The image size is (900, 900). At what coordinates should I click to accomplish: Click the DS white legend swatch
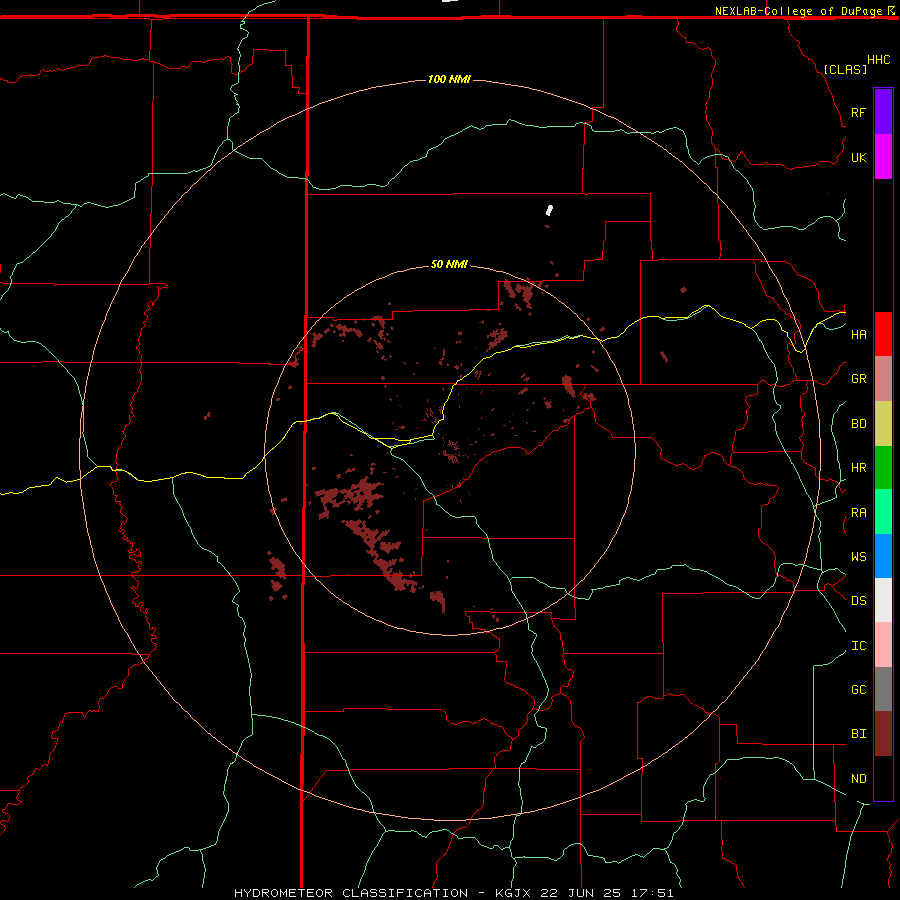(x=883, y=600)
